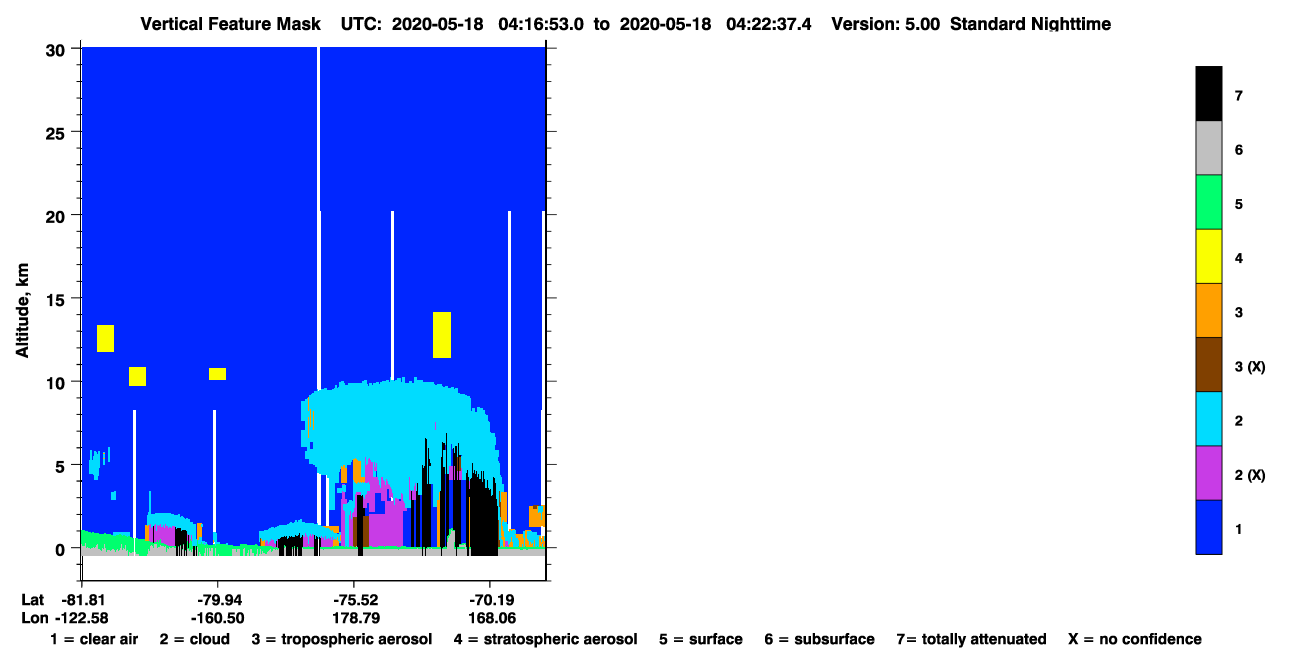Viewport: 1300px width, 667px height.
Task: Click legend entry 'X = no confidence'
Action: 1135,639
